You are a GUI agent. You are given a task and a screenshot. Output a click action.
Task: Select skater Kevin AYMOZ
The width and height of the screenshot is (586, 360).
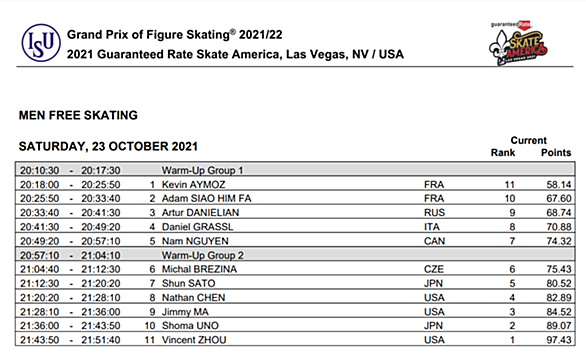click(x=193, y=185)
